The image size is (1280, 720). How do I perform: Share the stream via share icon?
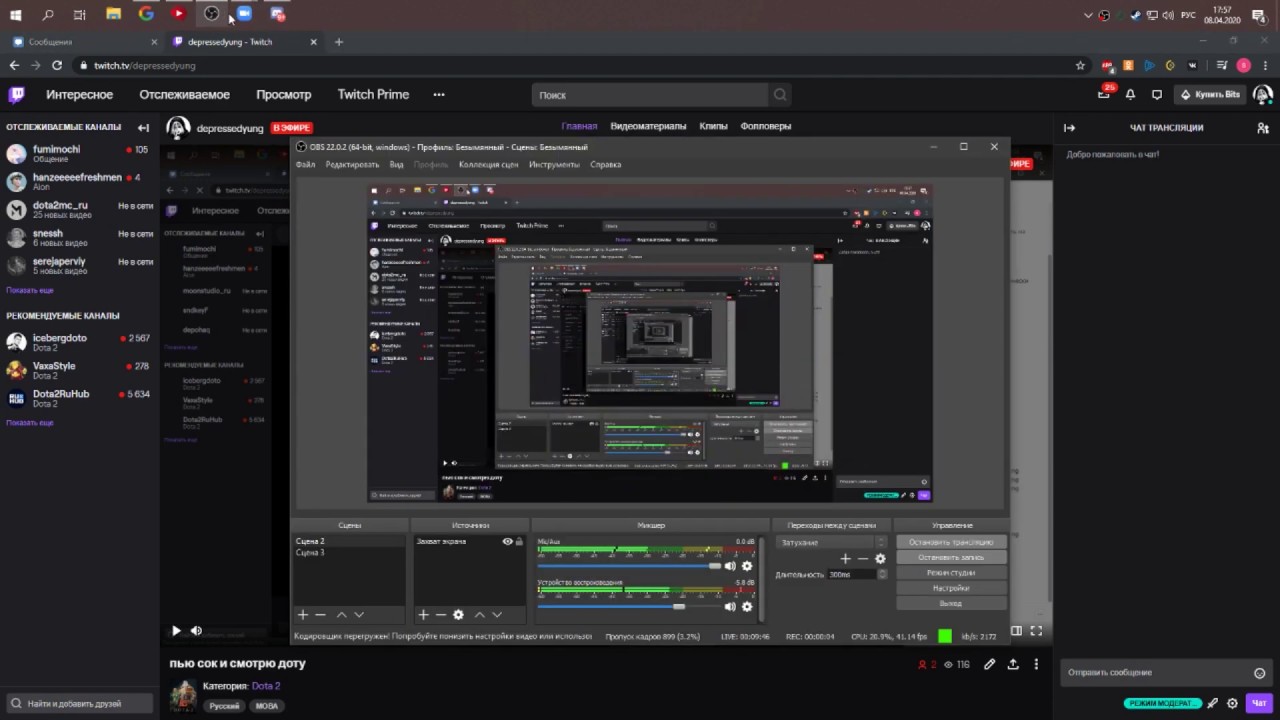(1013, 664)
